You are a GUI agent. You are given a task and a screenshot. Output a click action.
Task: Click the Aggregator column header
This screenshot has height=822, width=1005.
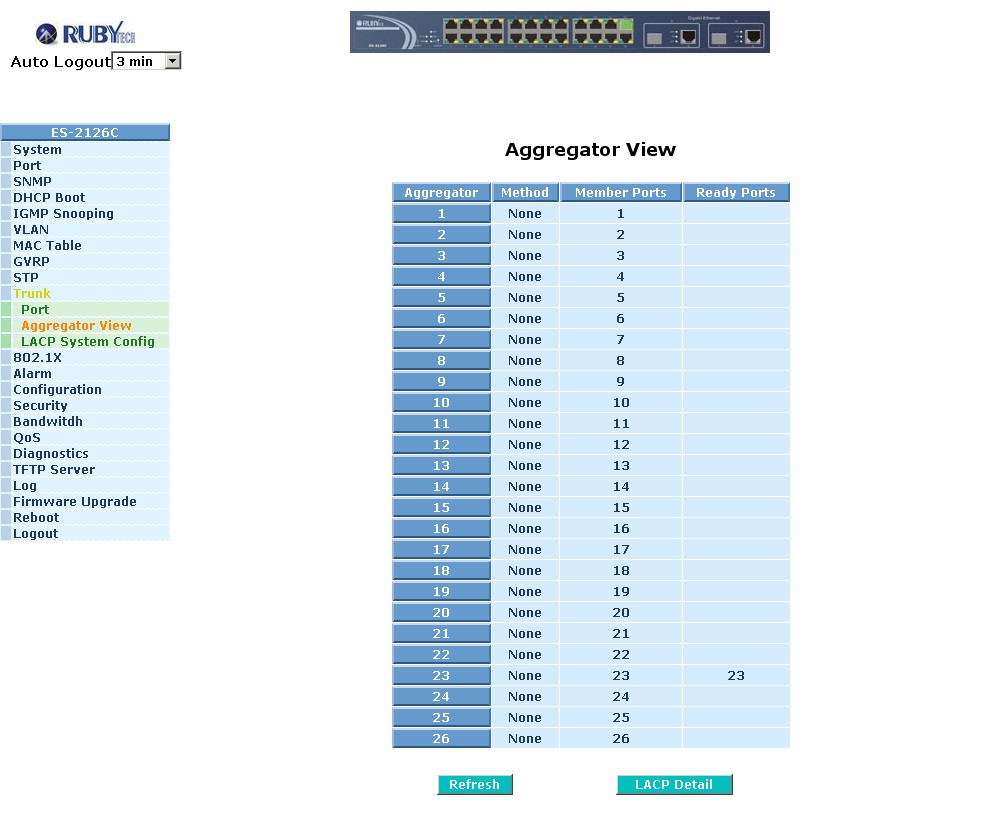(441, 192)
